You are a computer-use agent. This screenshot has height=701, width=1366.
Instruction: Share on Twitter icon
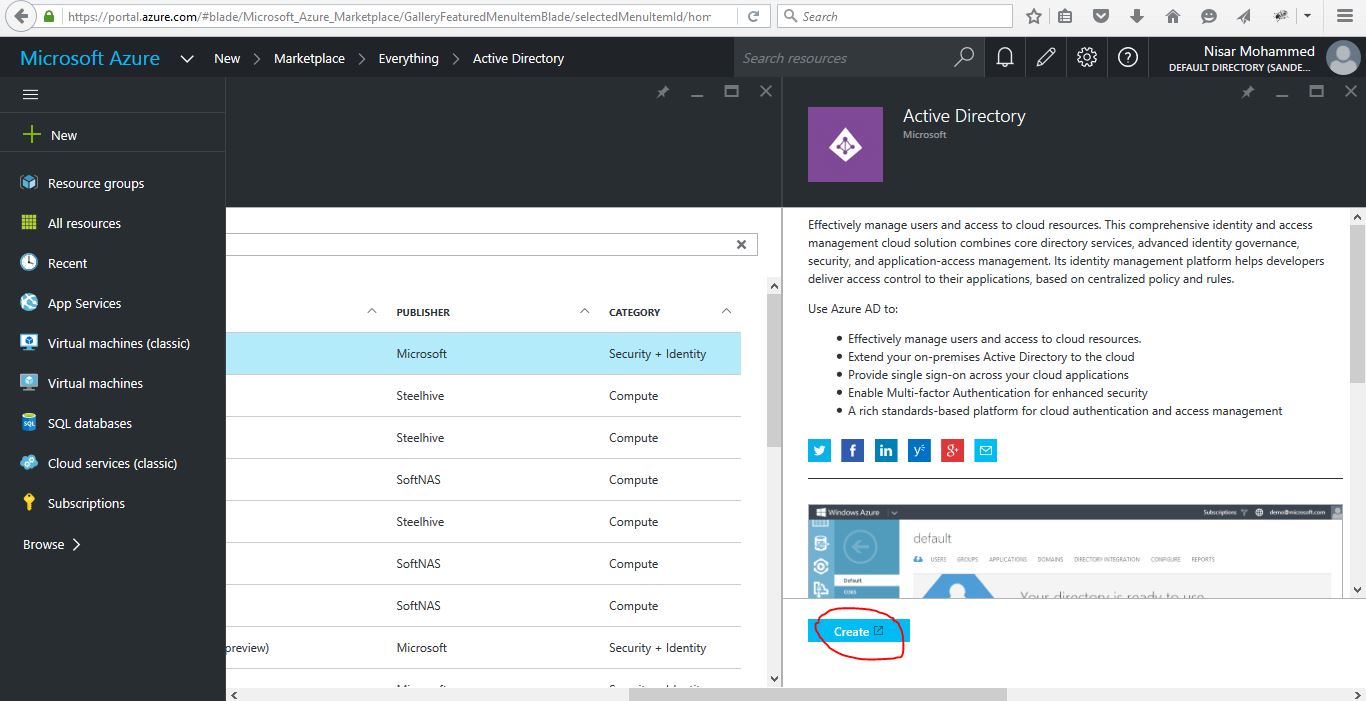[x=820, y=451]
